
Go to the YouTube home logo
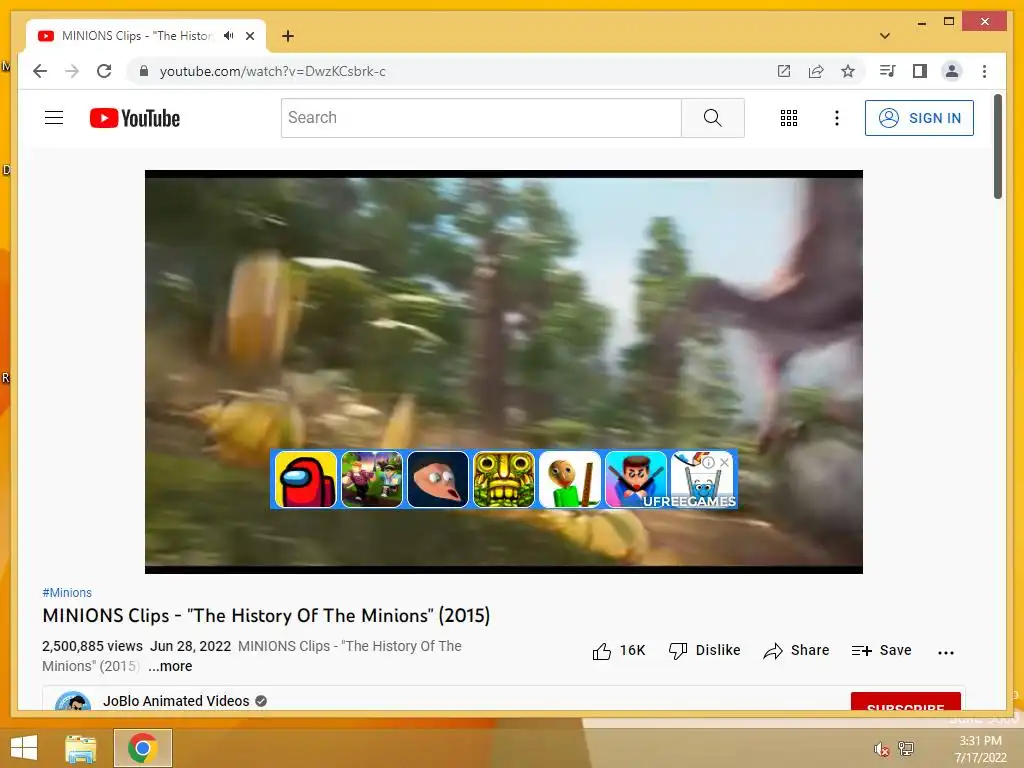(x=135, y=118)
